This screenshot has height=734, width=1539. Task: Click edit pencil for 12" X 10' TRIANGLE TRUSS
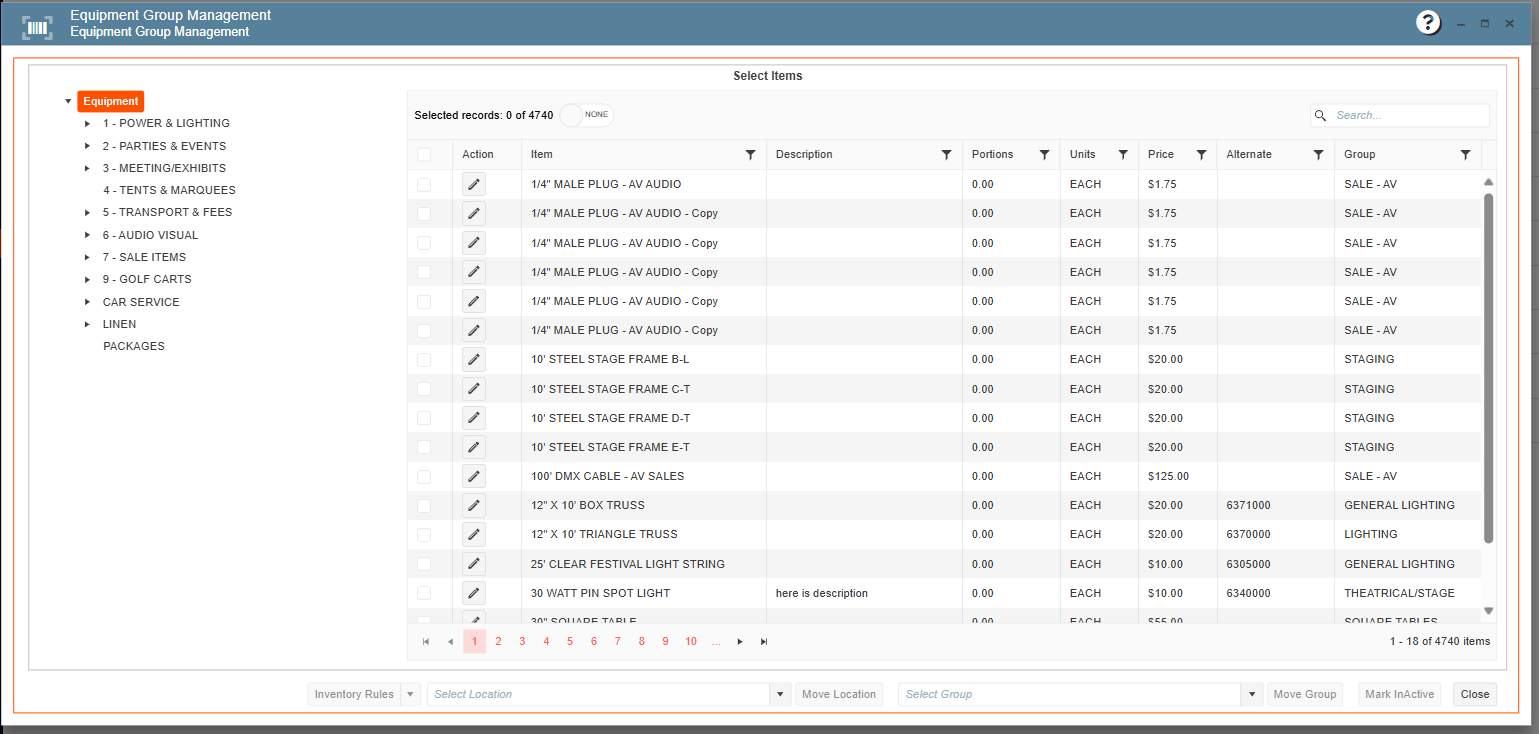coord(474,534)
